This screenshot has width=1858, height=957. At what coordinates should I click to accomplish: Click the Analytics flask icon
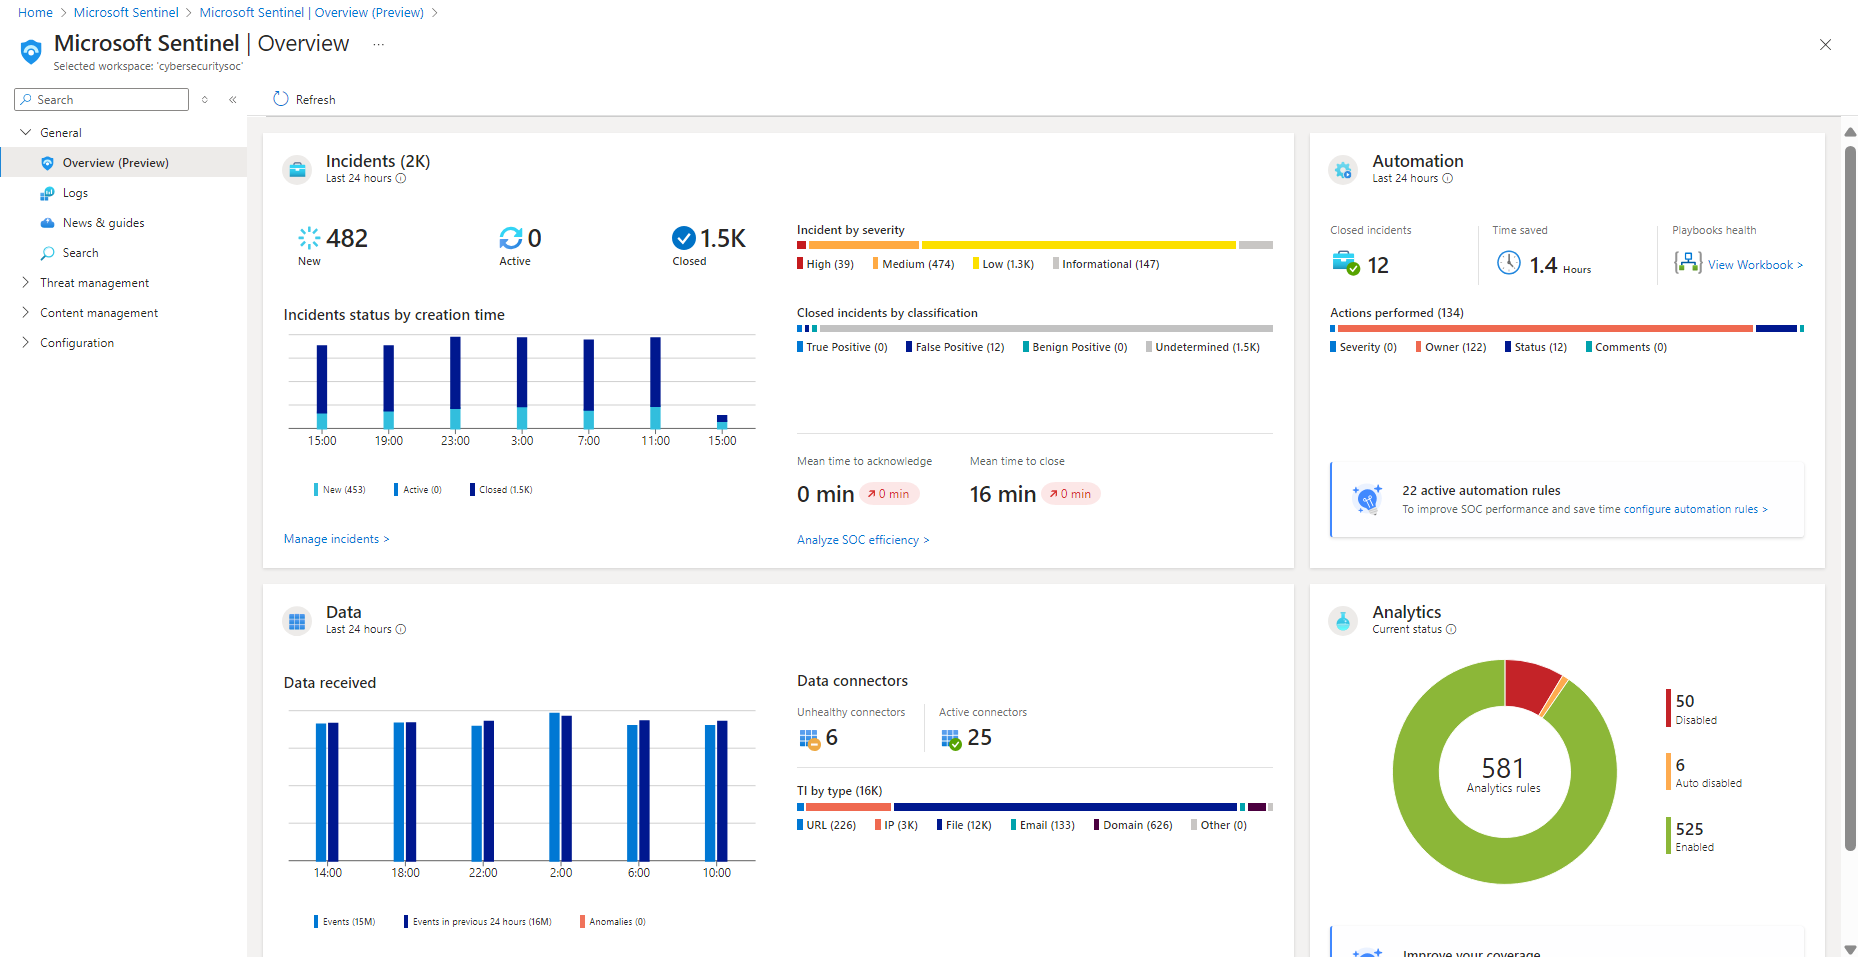pos(1343,620)
